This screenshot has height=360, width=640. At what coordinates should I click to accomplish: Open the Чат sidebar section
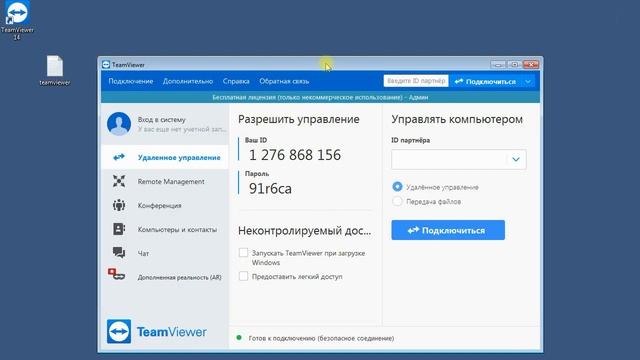coord(165,253)
